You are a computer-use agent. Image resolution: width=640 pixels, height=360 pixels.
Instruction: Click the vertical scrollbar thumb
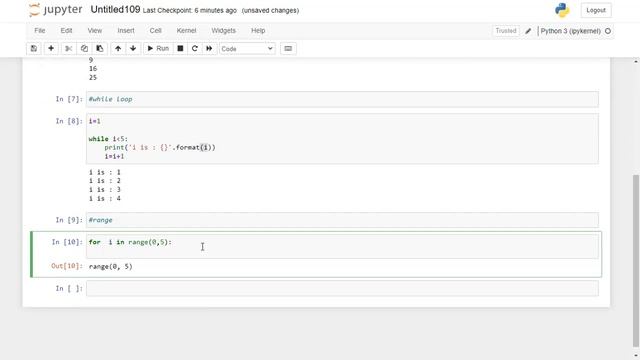click(x=636, y=260)
